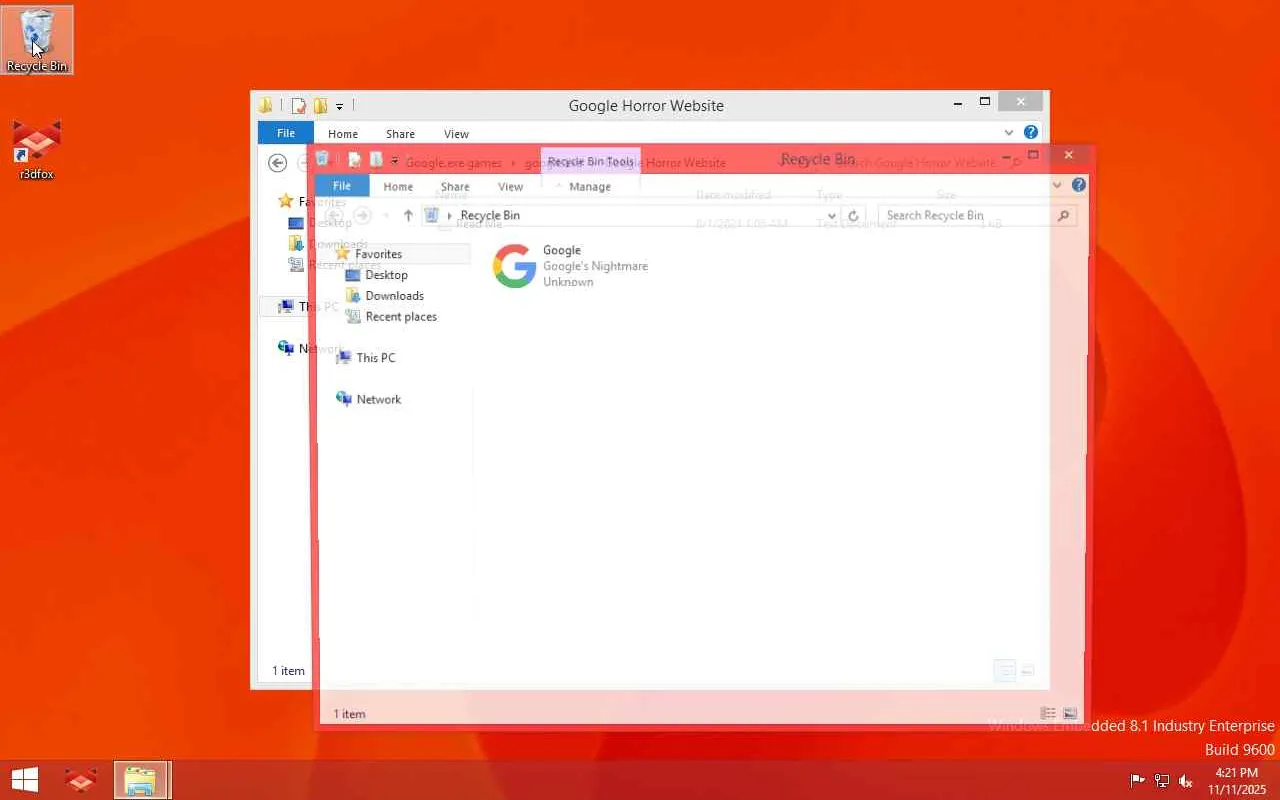Screen dimensions: 1280x800
Task: Switch Recycle Bin to details view
Action: coord(1048,713)
